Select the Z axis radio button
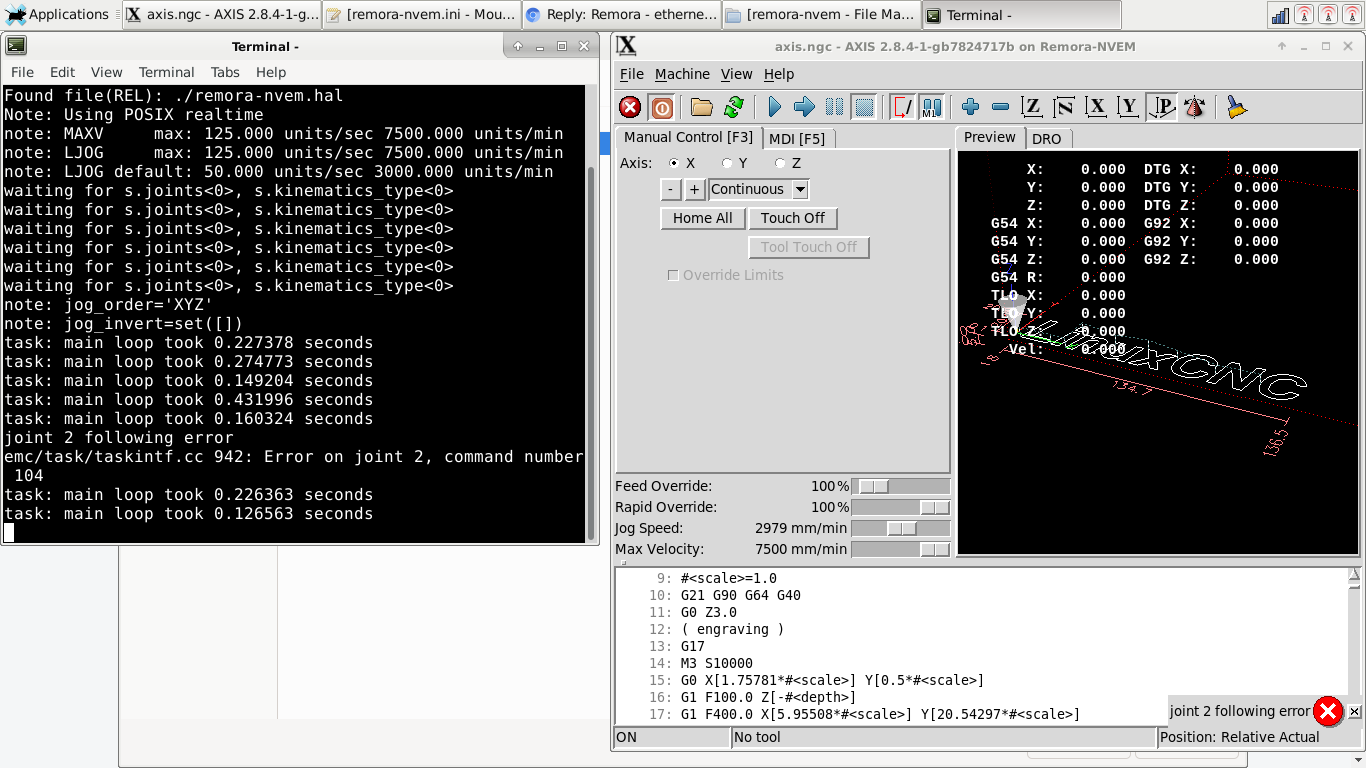Screen dimensions: 1366x768 pos(780,163)
